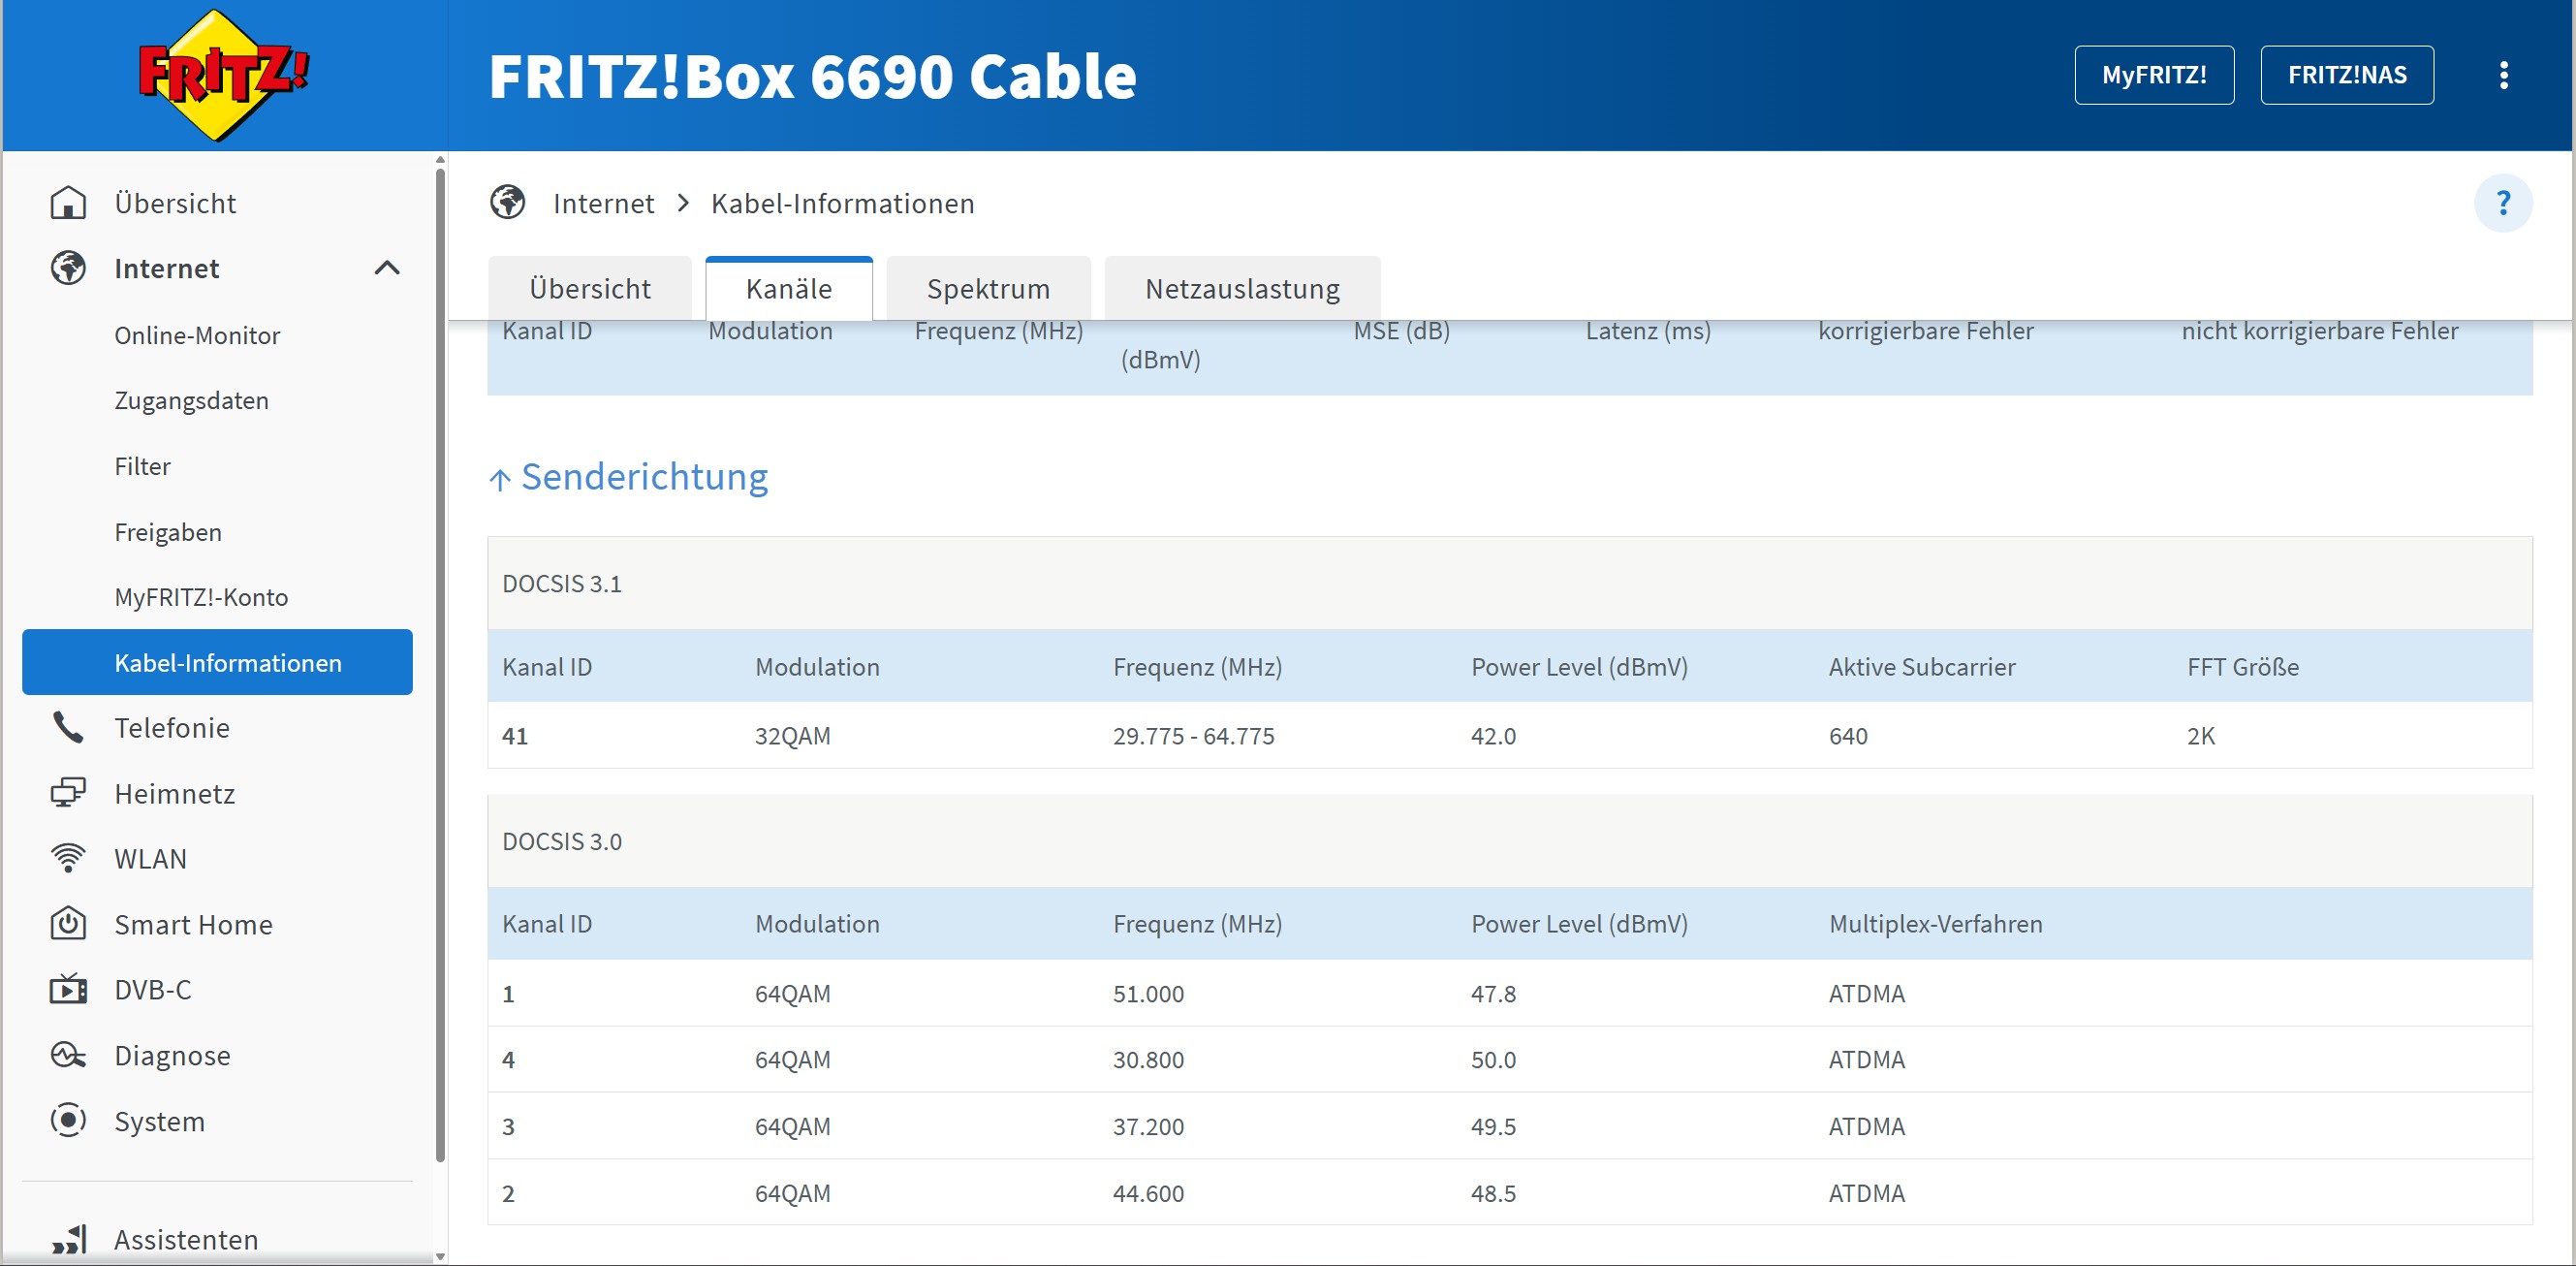The width and height of the screenshot is (2576, 1266).
Task: Click the Diagnose icon
Action: pos(68,1055)
